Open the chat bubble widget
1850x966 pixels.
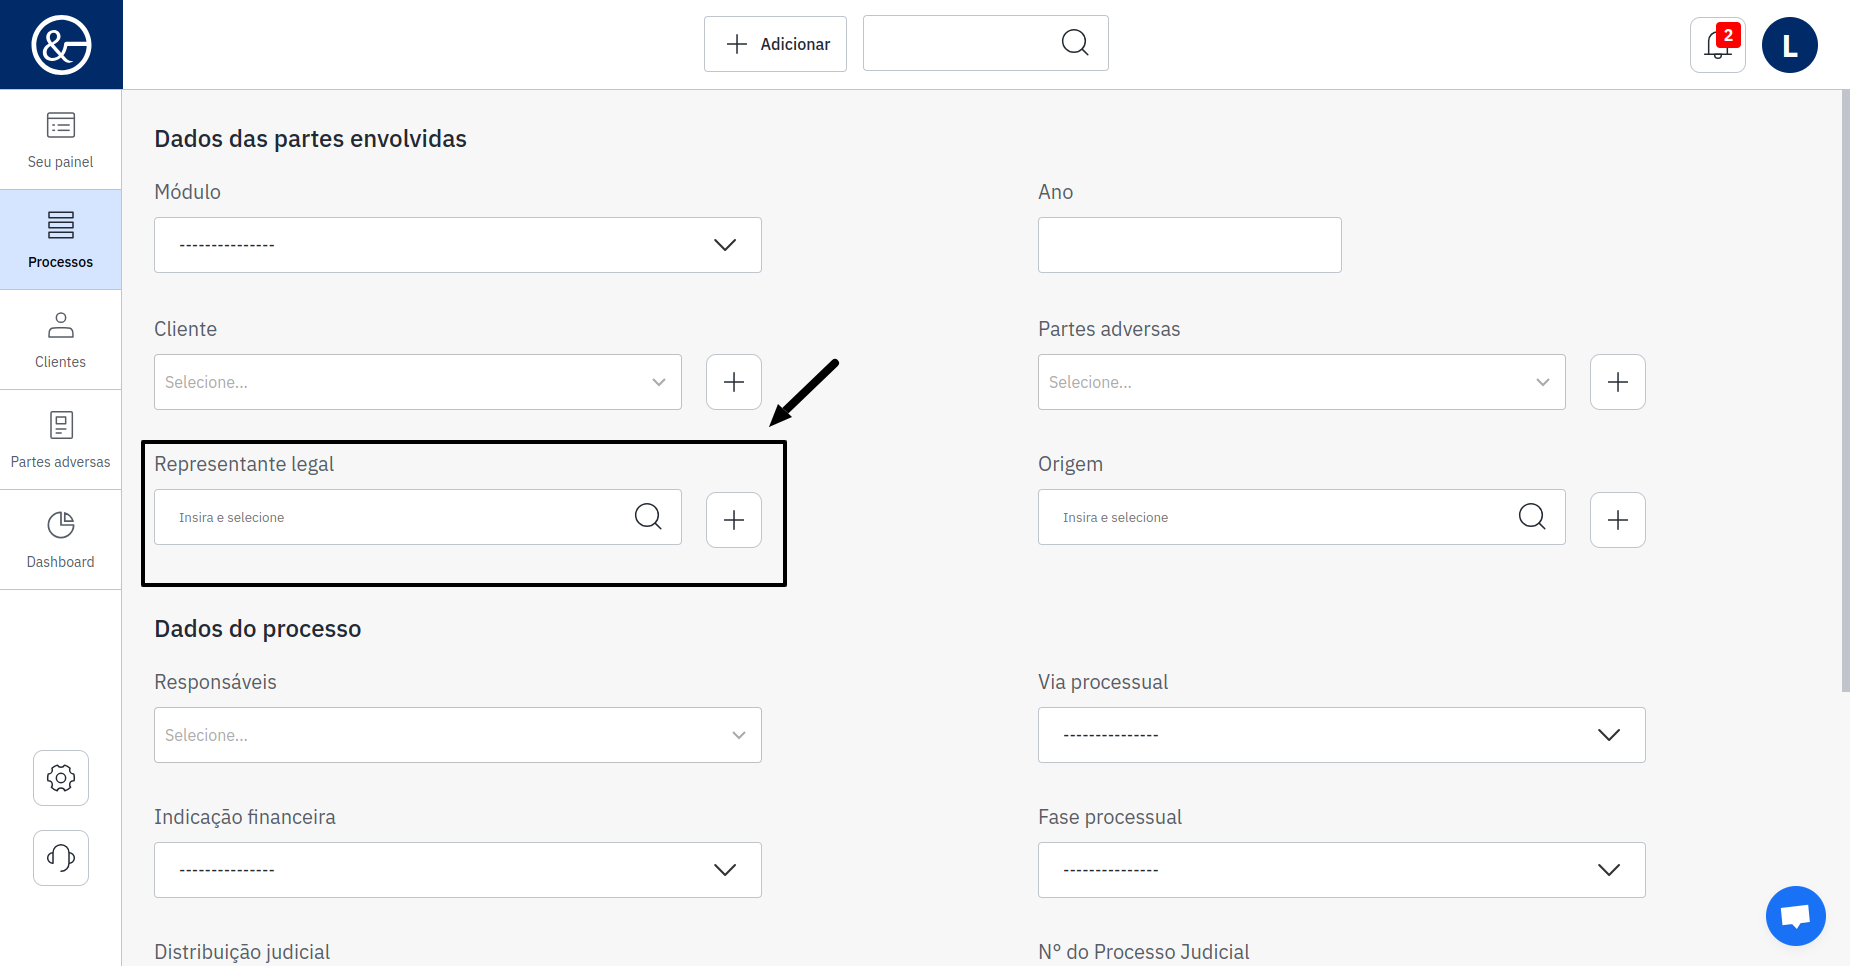coord(1795,915)
